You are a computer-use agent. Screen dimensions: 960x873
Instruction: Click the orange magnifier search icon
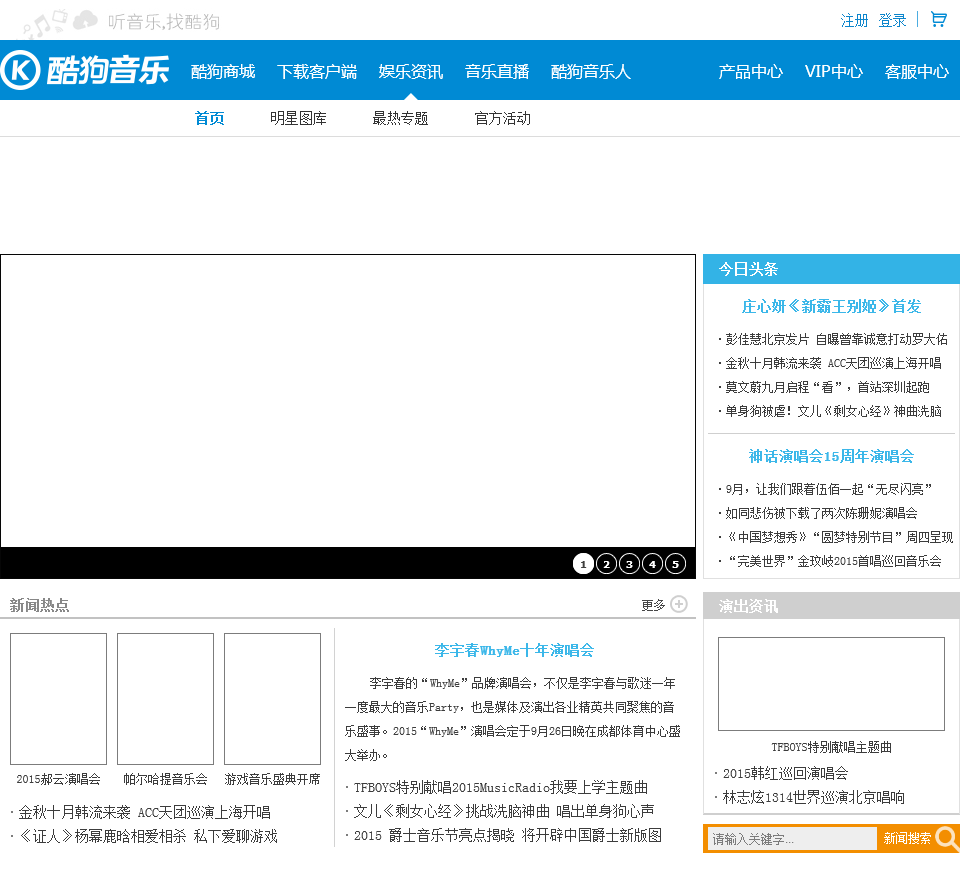point(946,838)
